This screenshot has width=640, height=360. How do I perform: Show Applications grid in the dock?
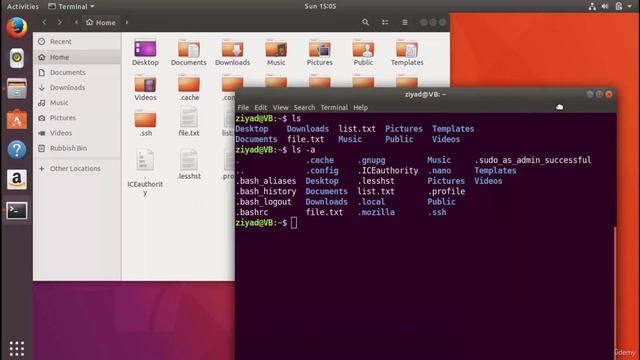point(17,349)
